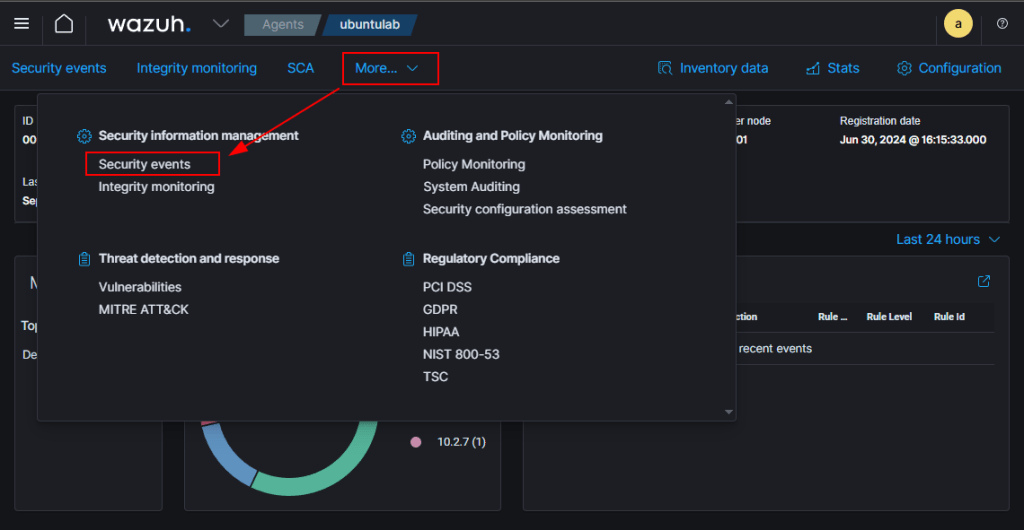Open agent Configuration
Viewport: 1024px width, 530px height.
pos(949,68)
